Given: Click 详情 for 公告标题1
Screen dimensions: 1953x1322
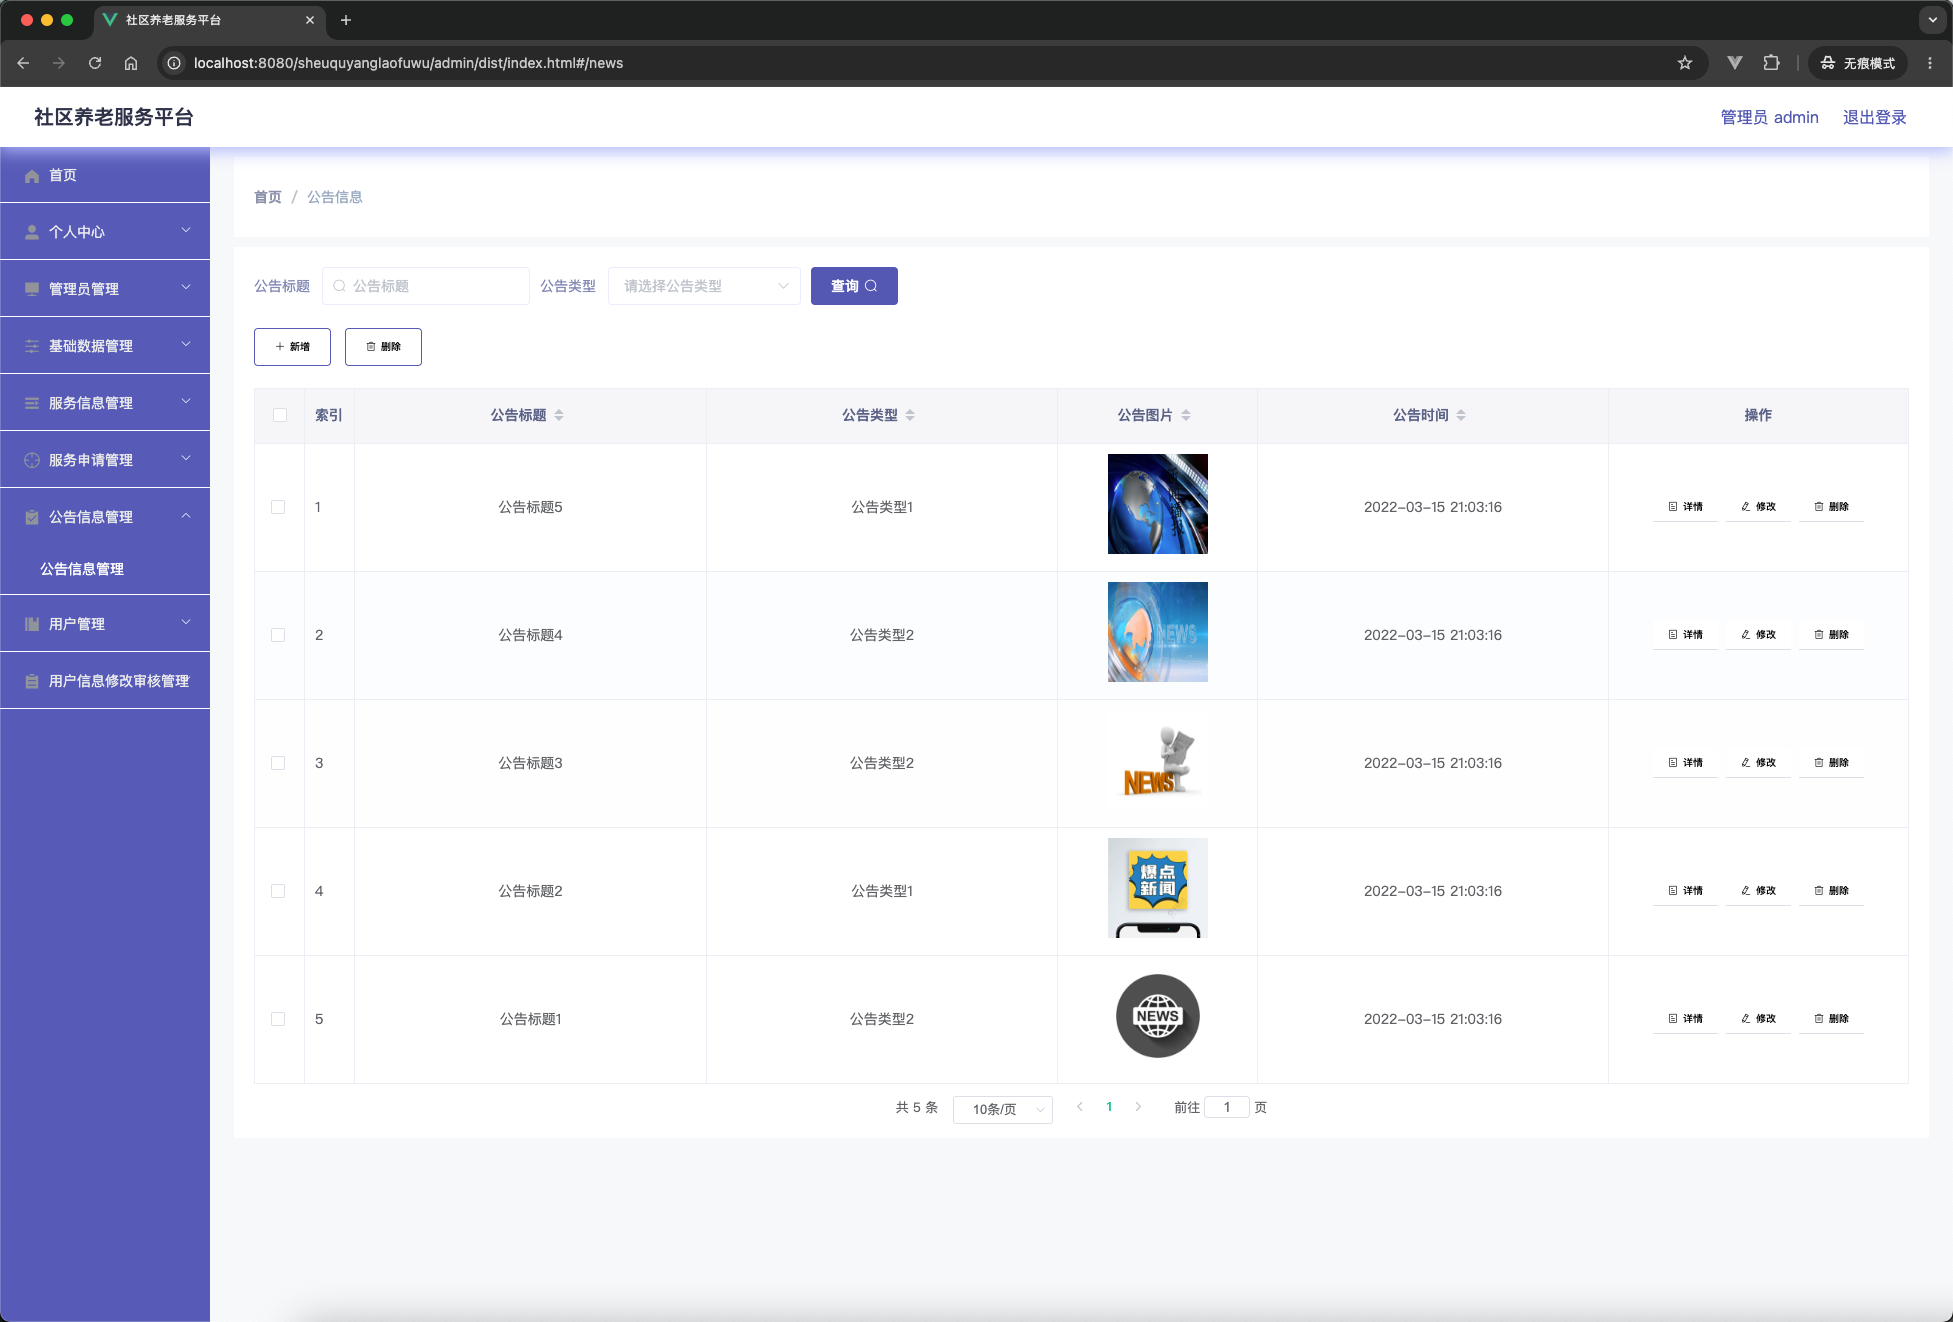Looking at the screenshot, I should click(1685, 1019).
